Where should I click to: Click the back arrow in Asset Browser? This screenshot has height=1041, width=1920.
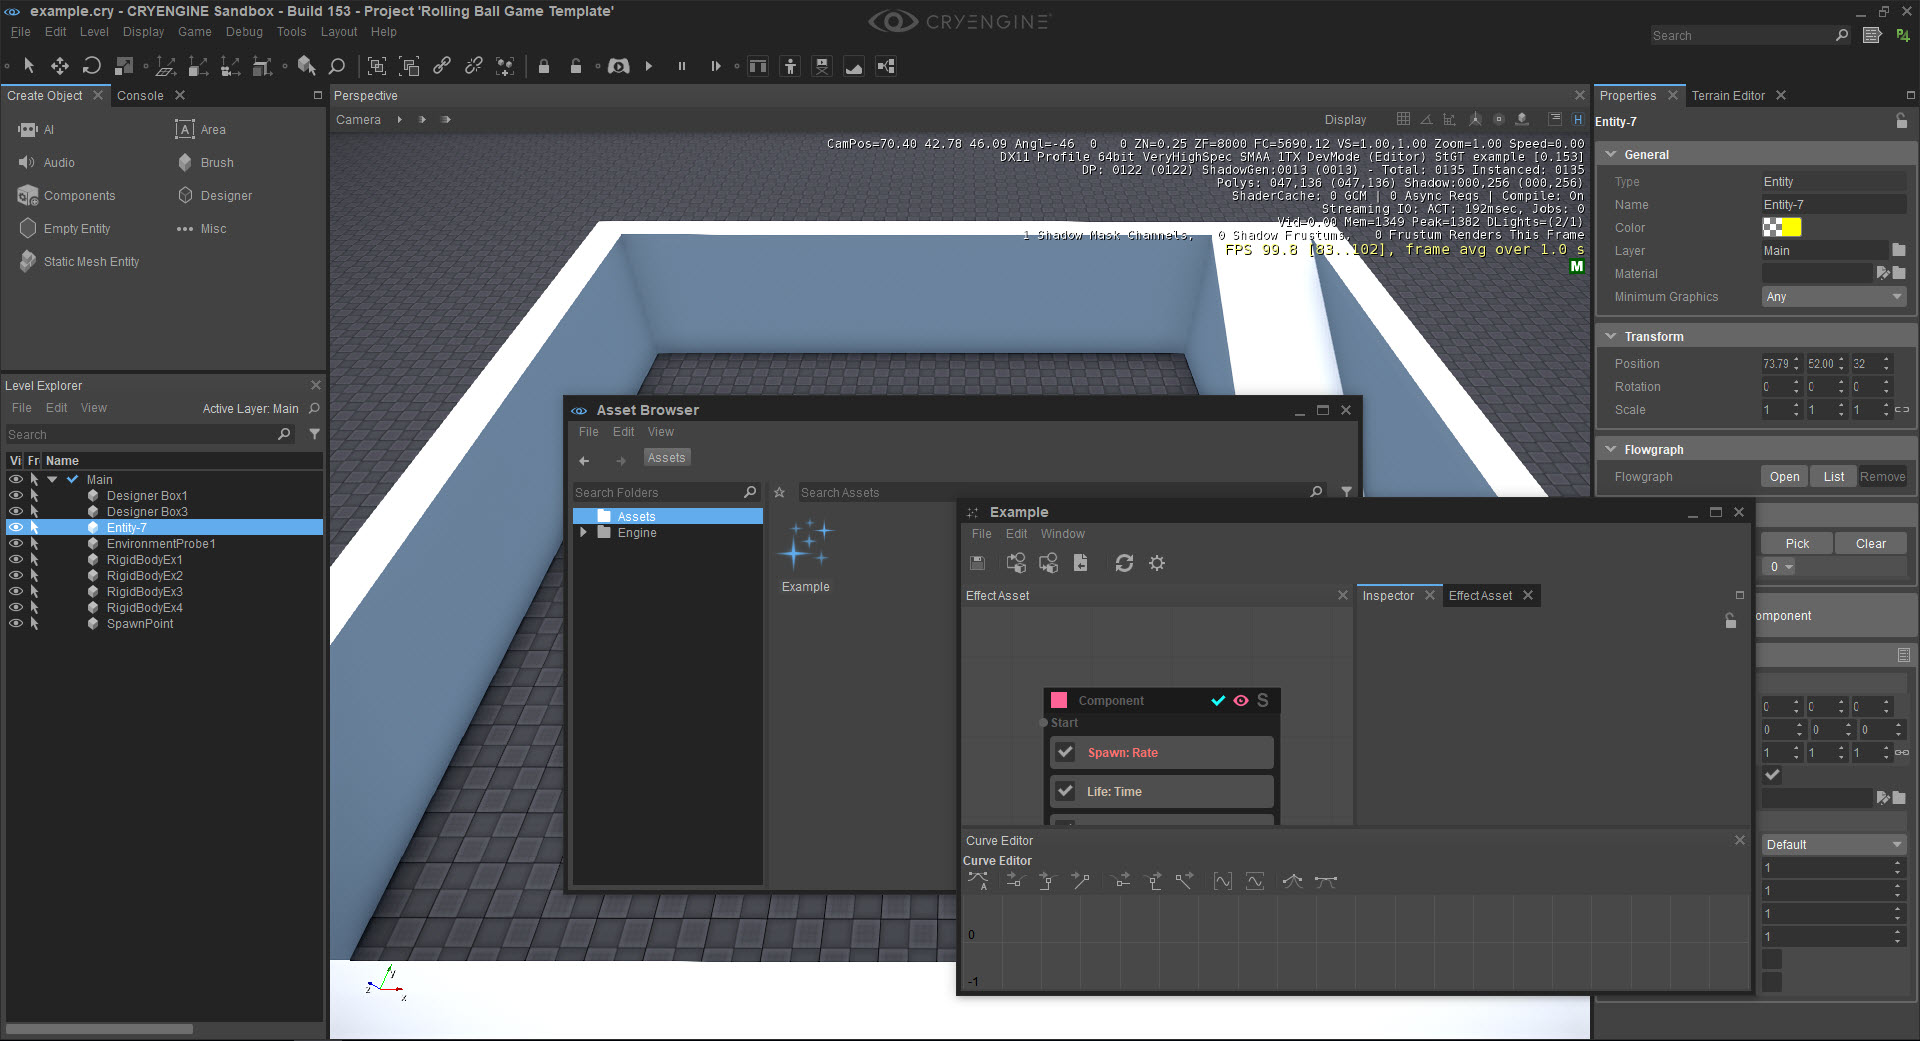[585, 461]
